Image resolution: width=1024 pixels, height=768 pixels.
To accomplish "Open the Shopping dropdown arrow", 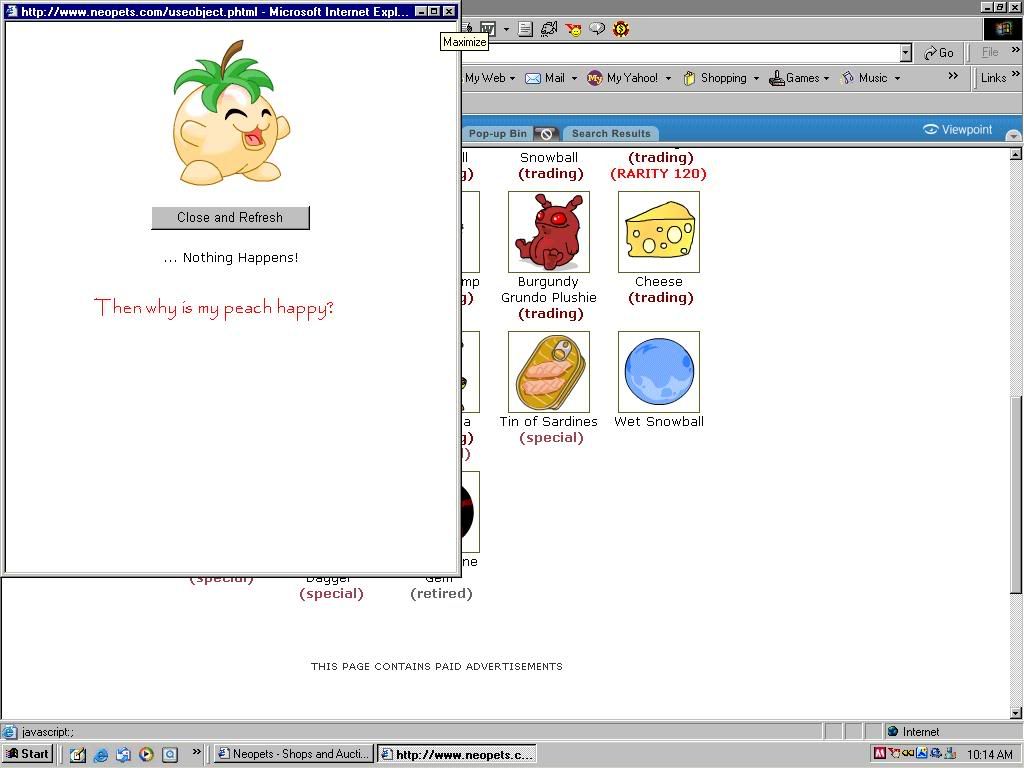I will [x=756, y=78].
